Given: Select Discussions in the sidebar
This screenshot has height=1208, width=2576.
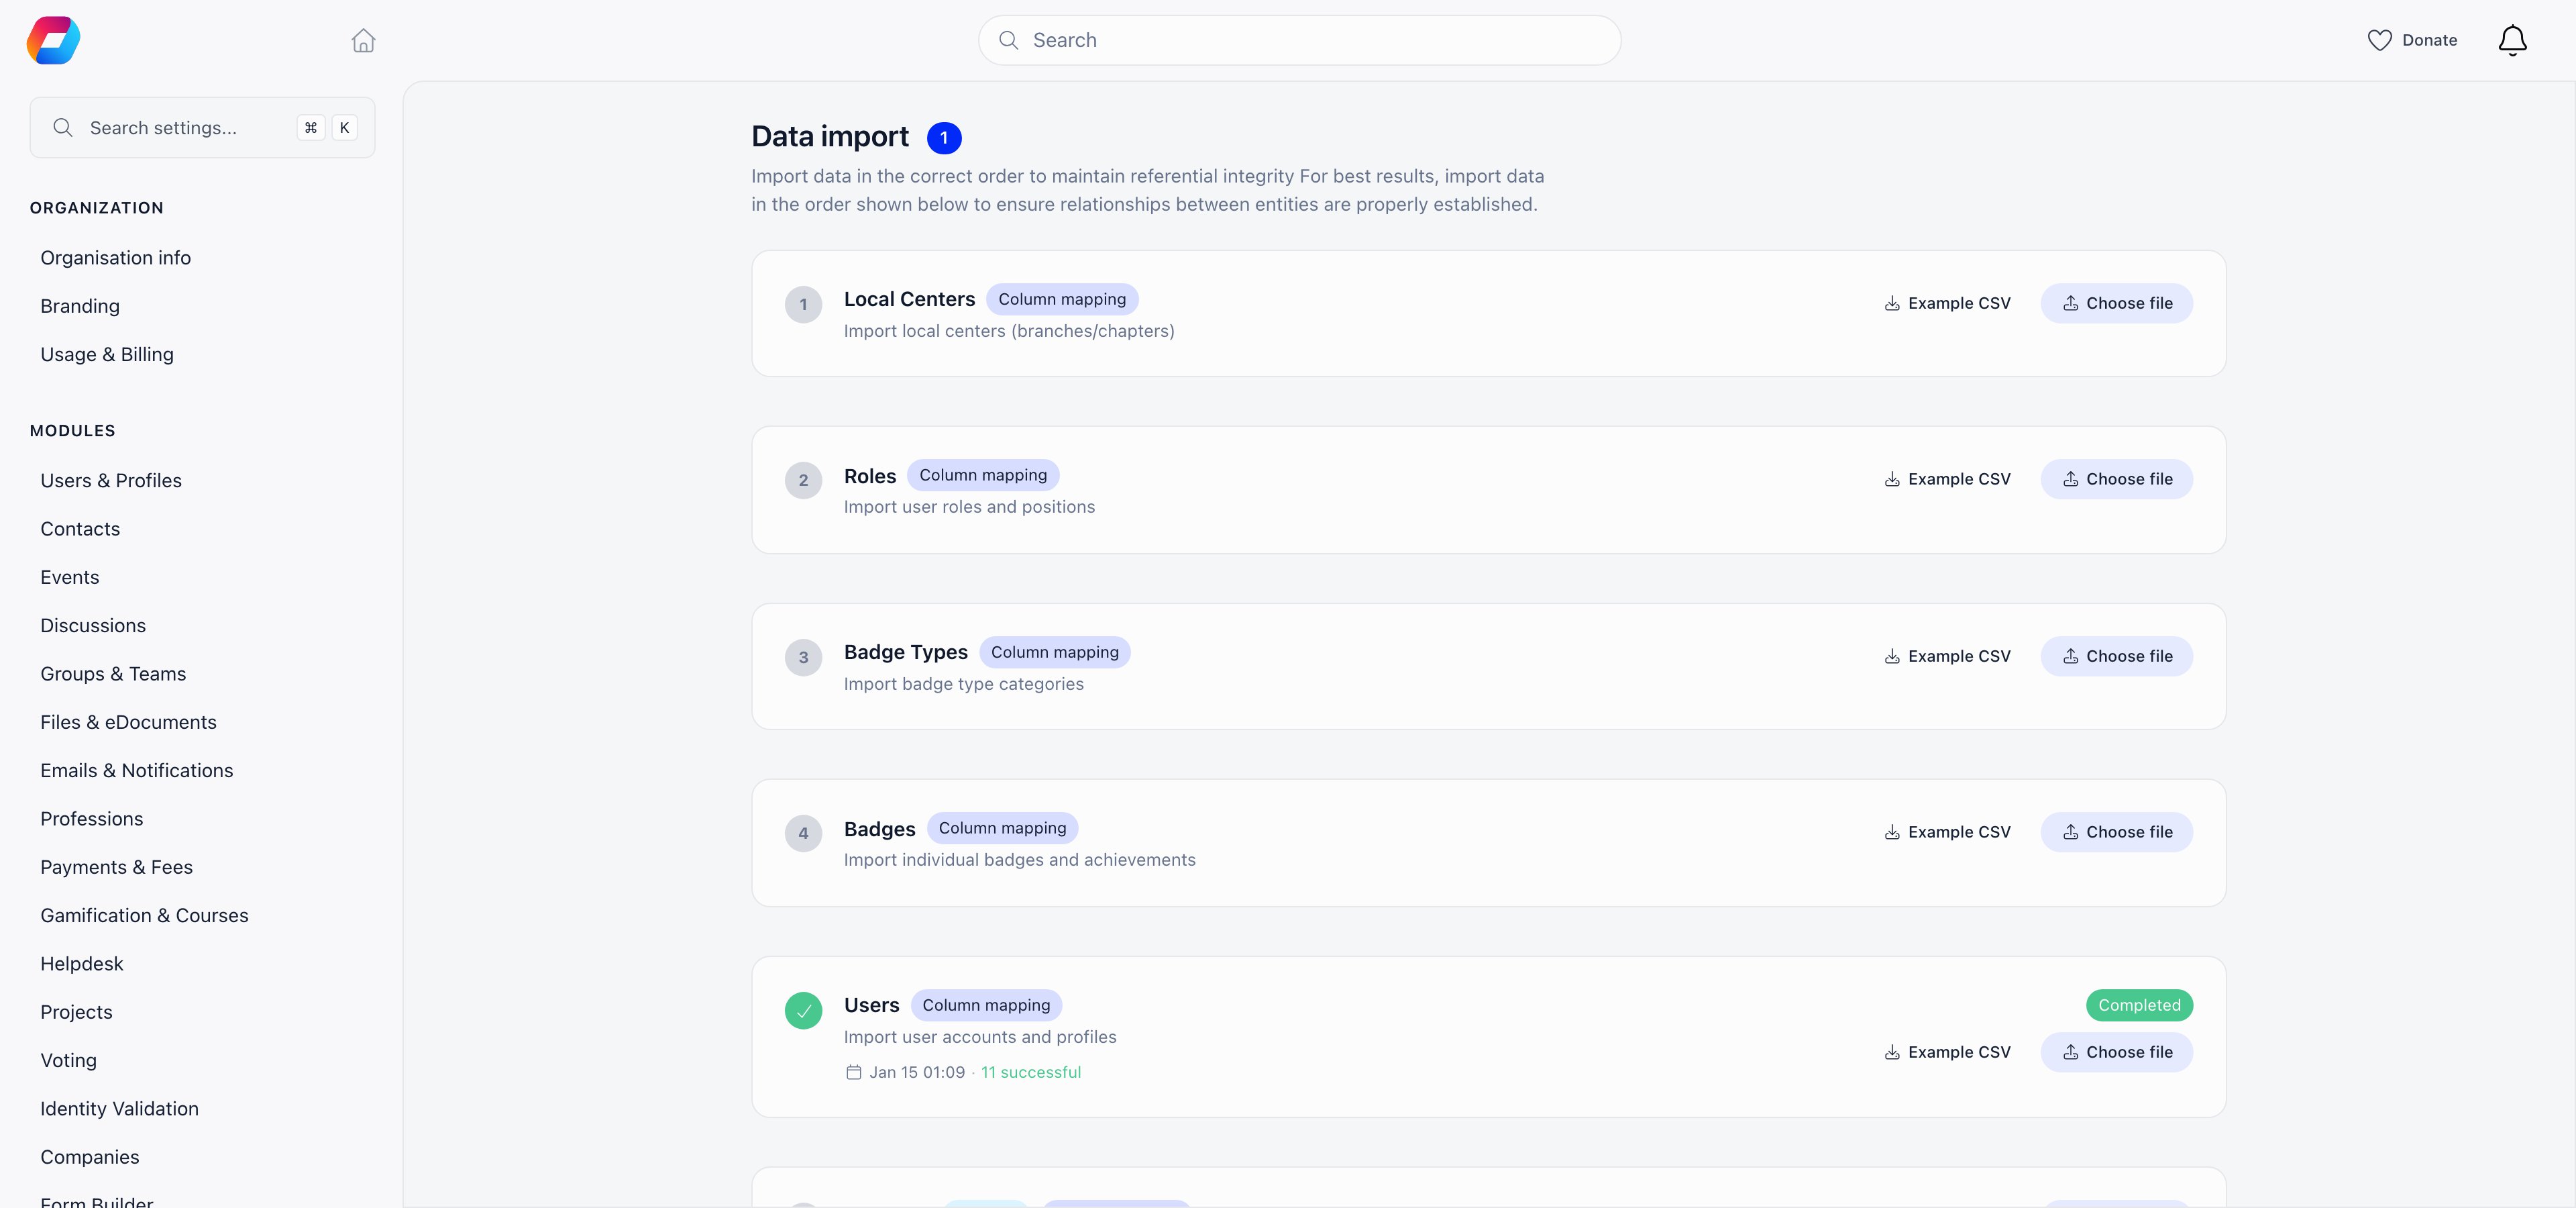Looking at the screenshot, I should coord(93,626).
